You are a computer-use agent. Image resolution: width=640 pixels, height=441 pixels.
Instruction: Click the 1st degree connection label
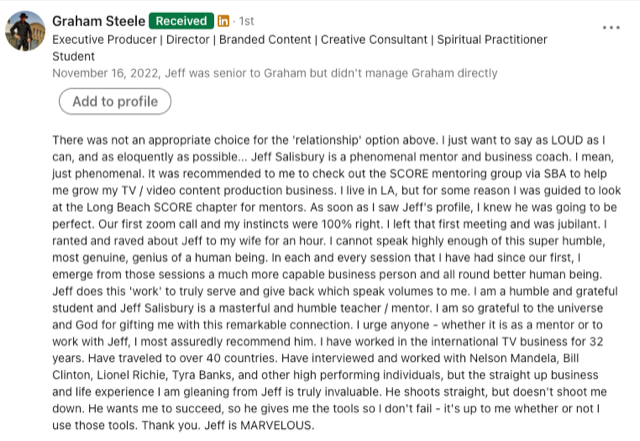pyautogui.click(x=246, y=21)
